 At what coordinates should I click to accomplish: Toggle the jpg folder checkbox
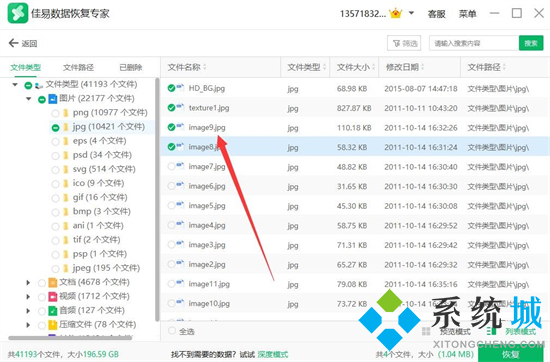[x=55, y=128]
